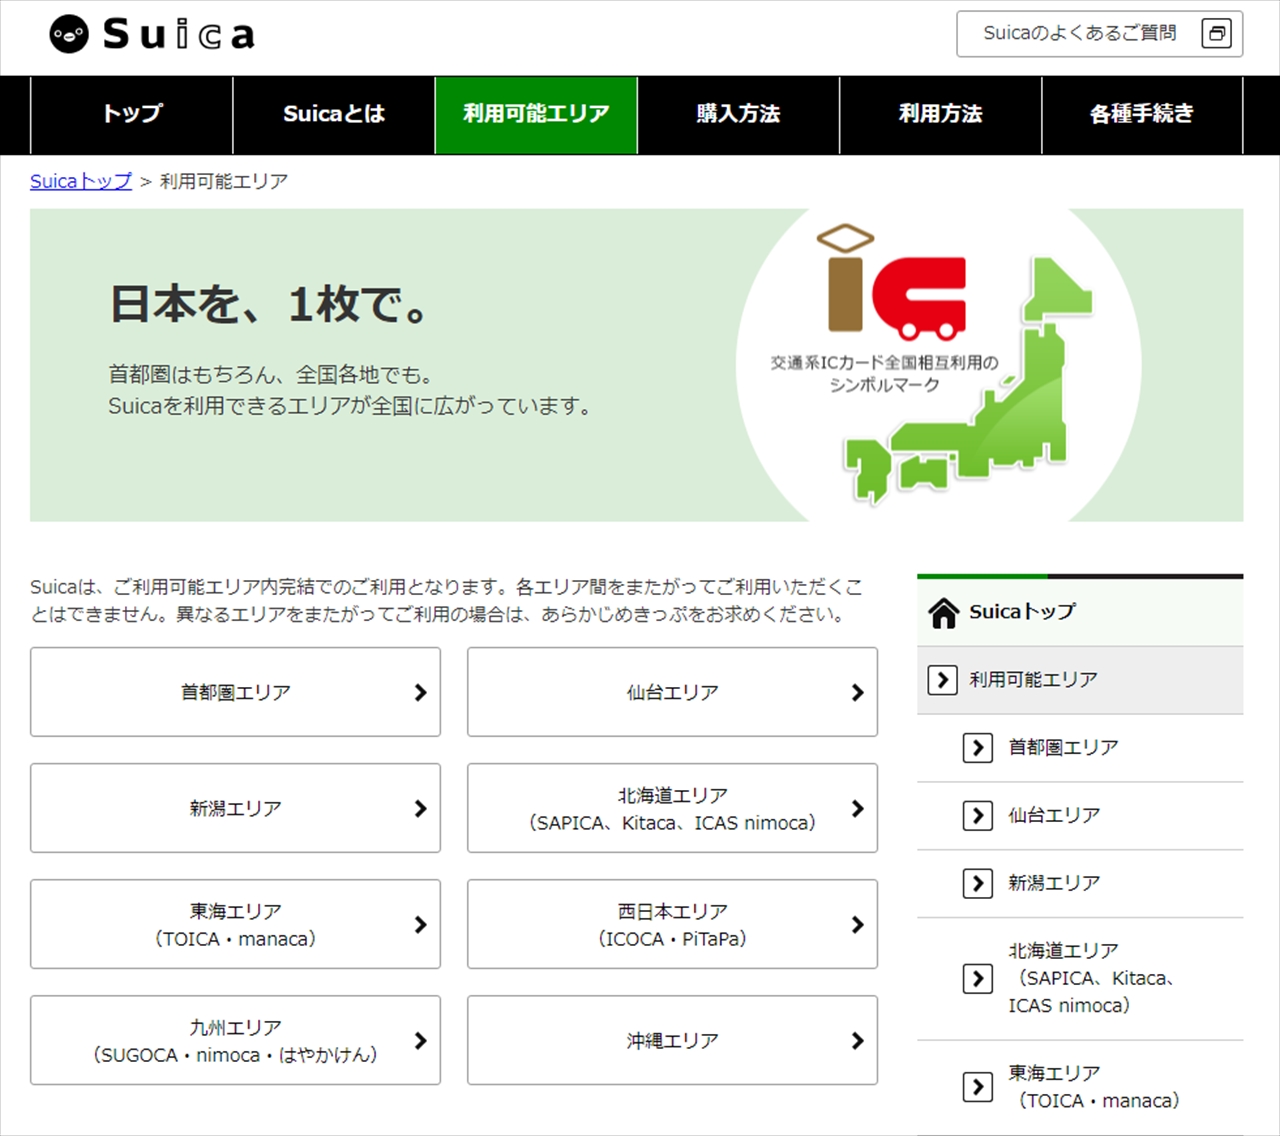The width and height of the screenshot is (1280, 1136).
Task: Click sidebar 新潟エリア link text
Action: click(1054, 884)
